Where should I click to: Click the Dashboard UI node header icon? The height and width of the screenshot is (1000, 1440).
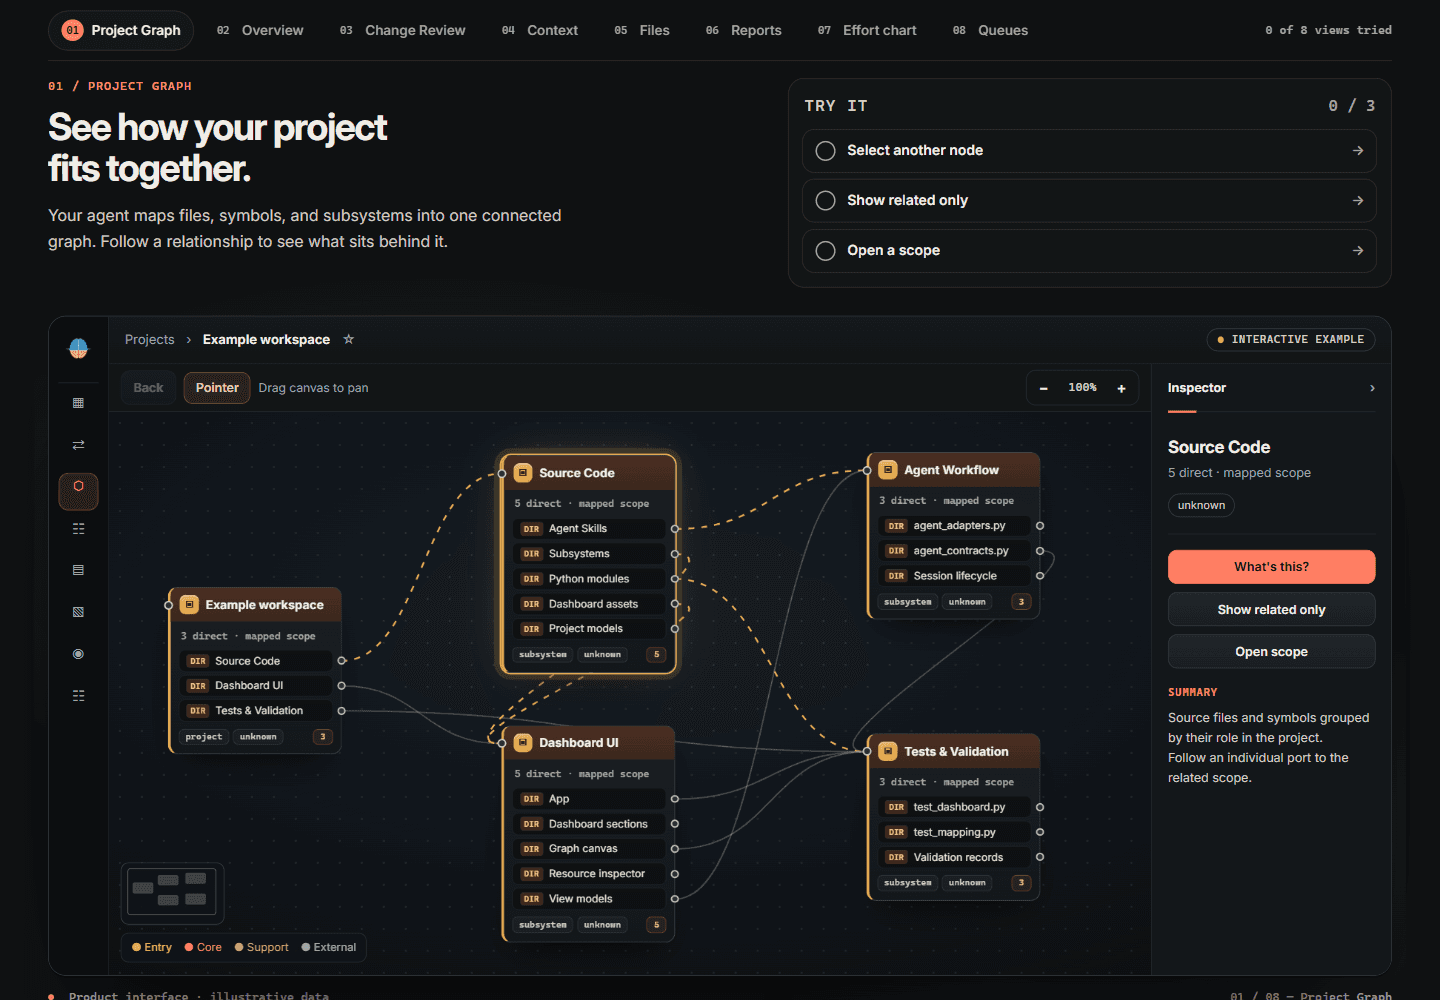(523, 743)
